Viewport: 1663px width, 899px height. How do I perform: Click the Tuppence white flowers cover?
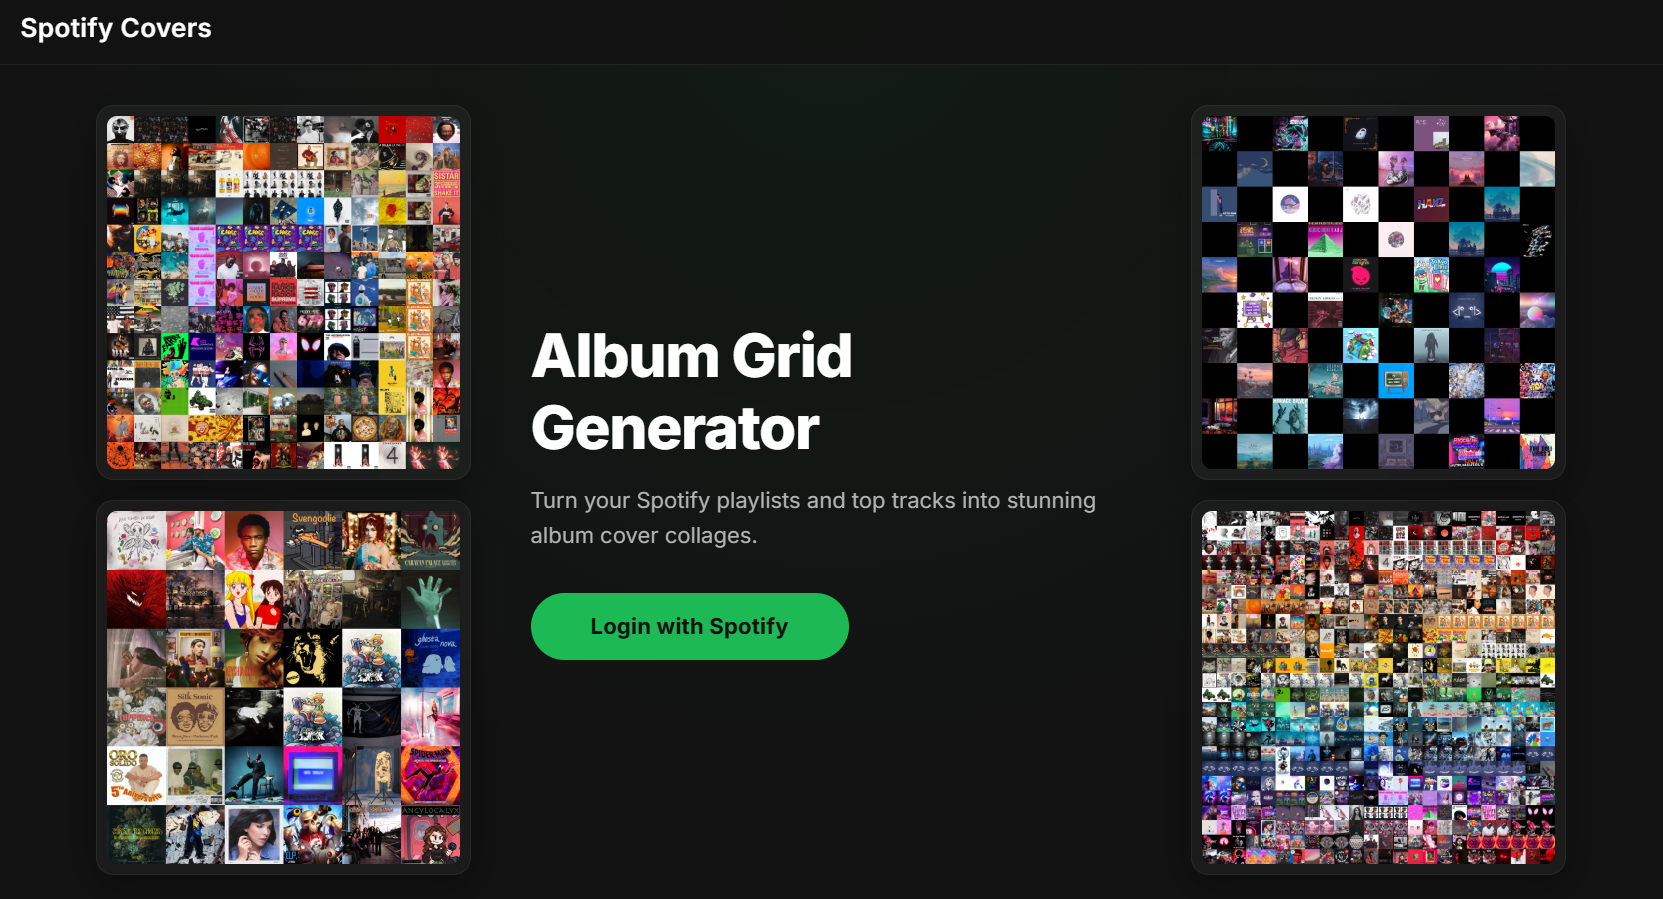pyautogui.click(x=136, y=716)
